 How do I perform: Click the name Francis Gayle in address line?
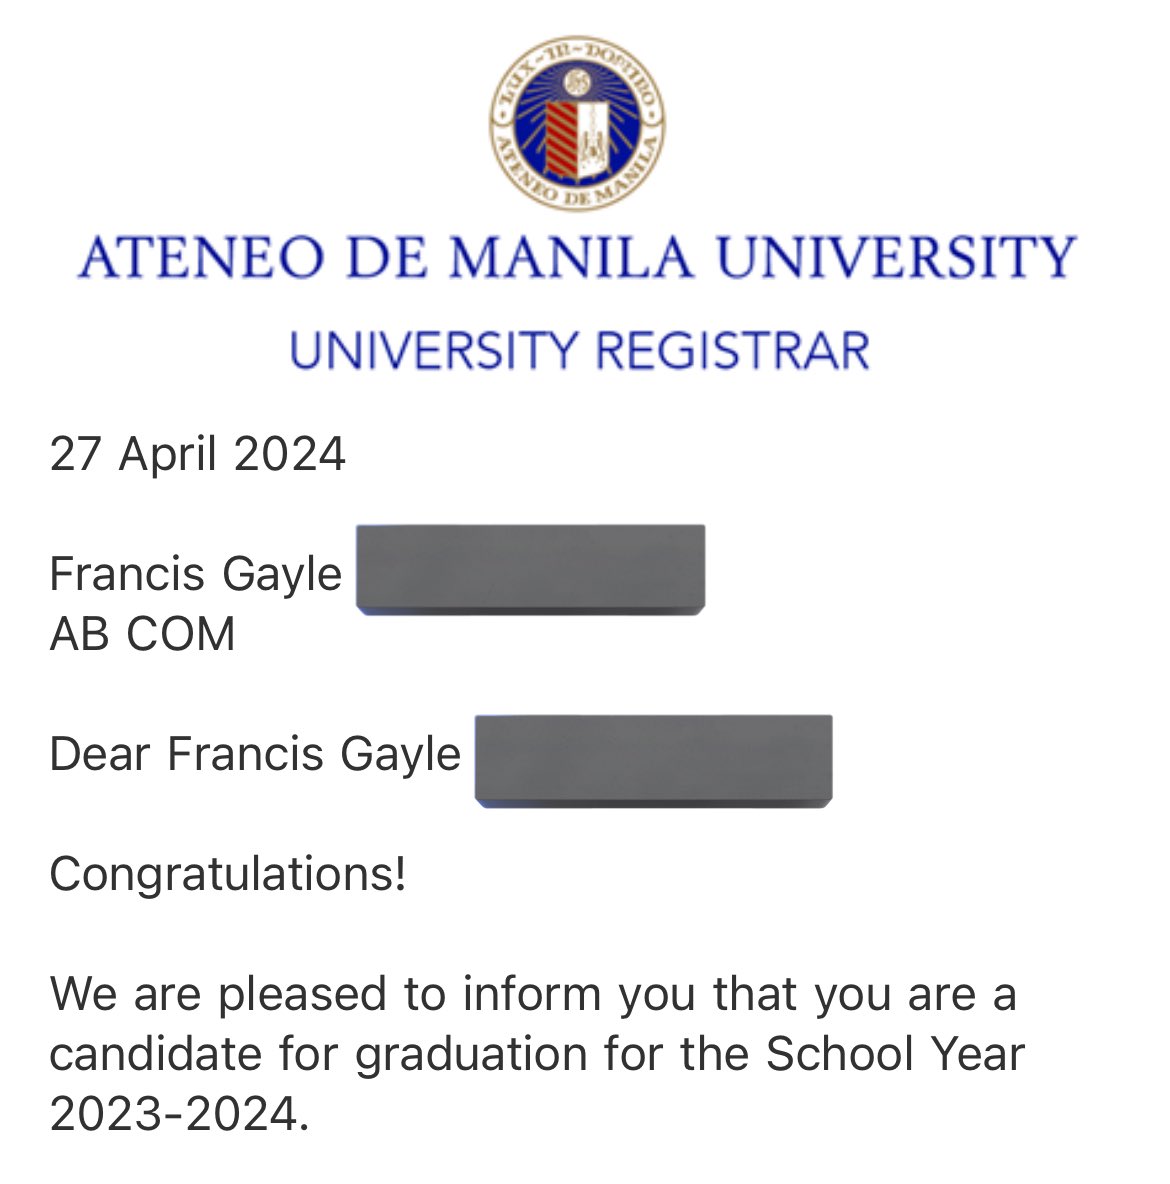[x=196, y=575]
